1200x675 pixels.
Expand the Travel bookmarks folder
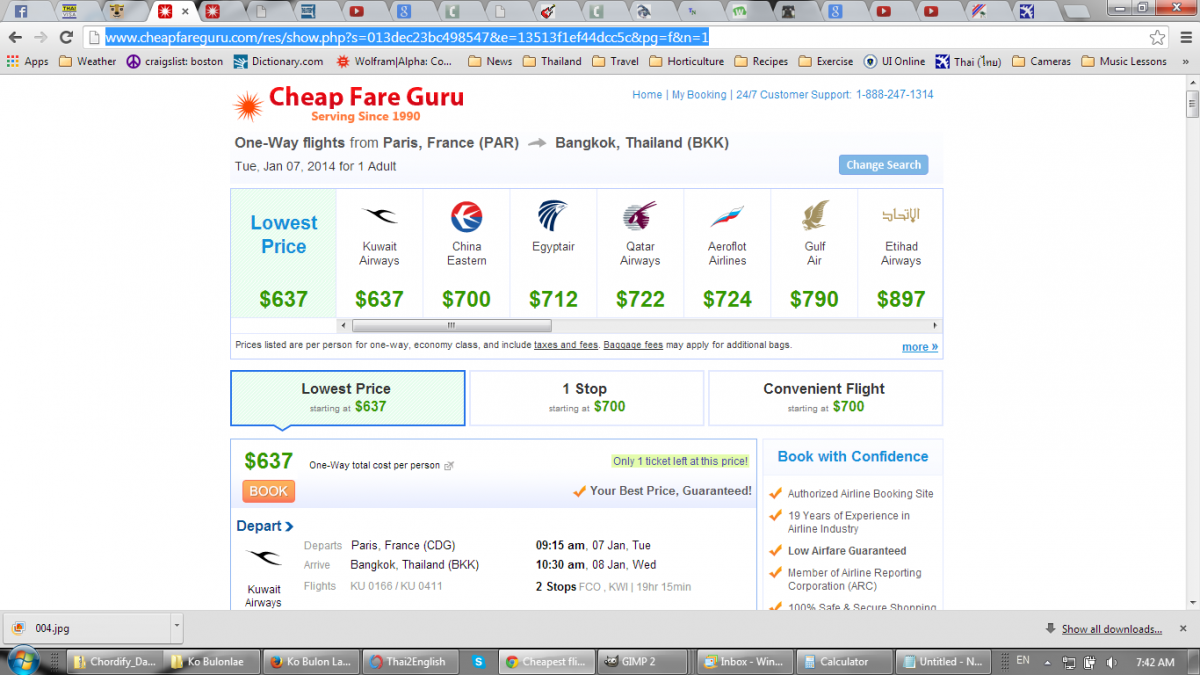[x=615, y=61]
